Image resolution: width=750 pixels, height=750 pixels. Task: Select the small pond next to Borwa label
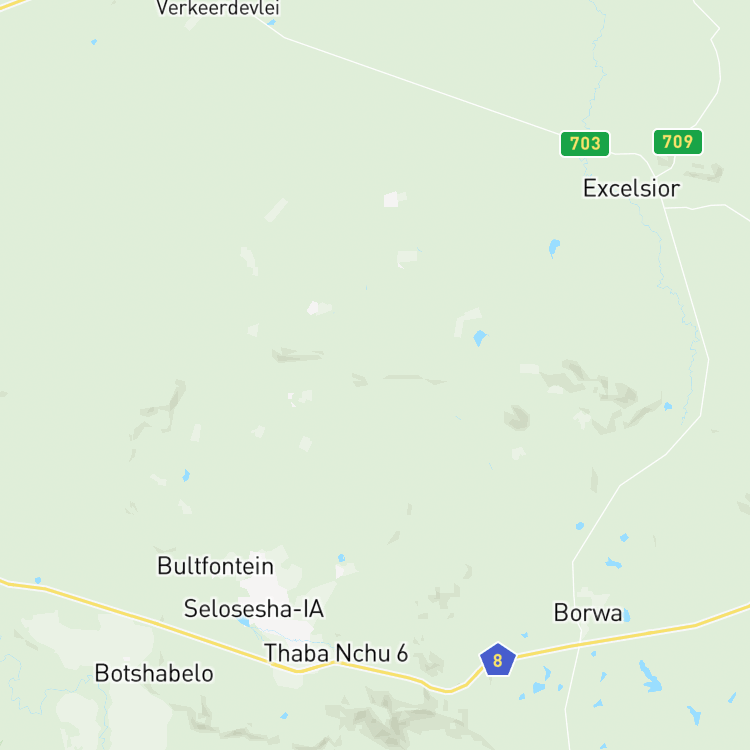point(627,615)
